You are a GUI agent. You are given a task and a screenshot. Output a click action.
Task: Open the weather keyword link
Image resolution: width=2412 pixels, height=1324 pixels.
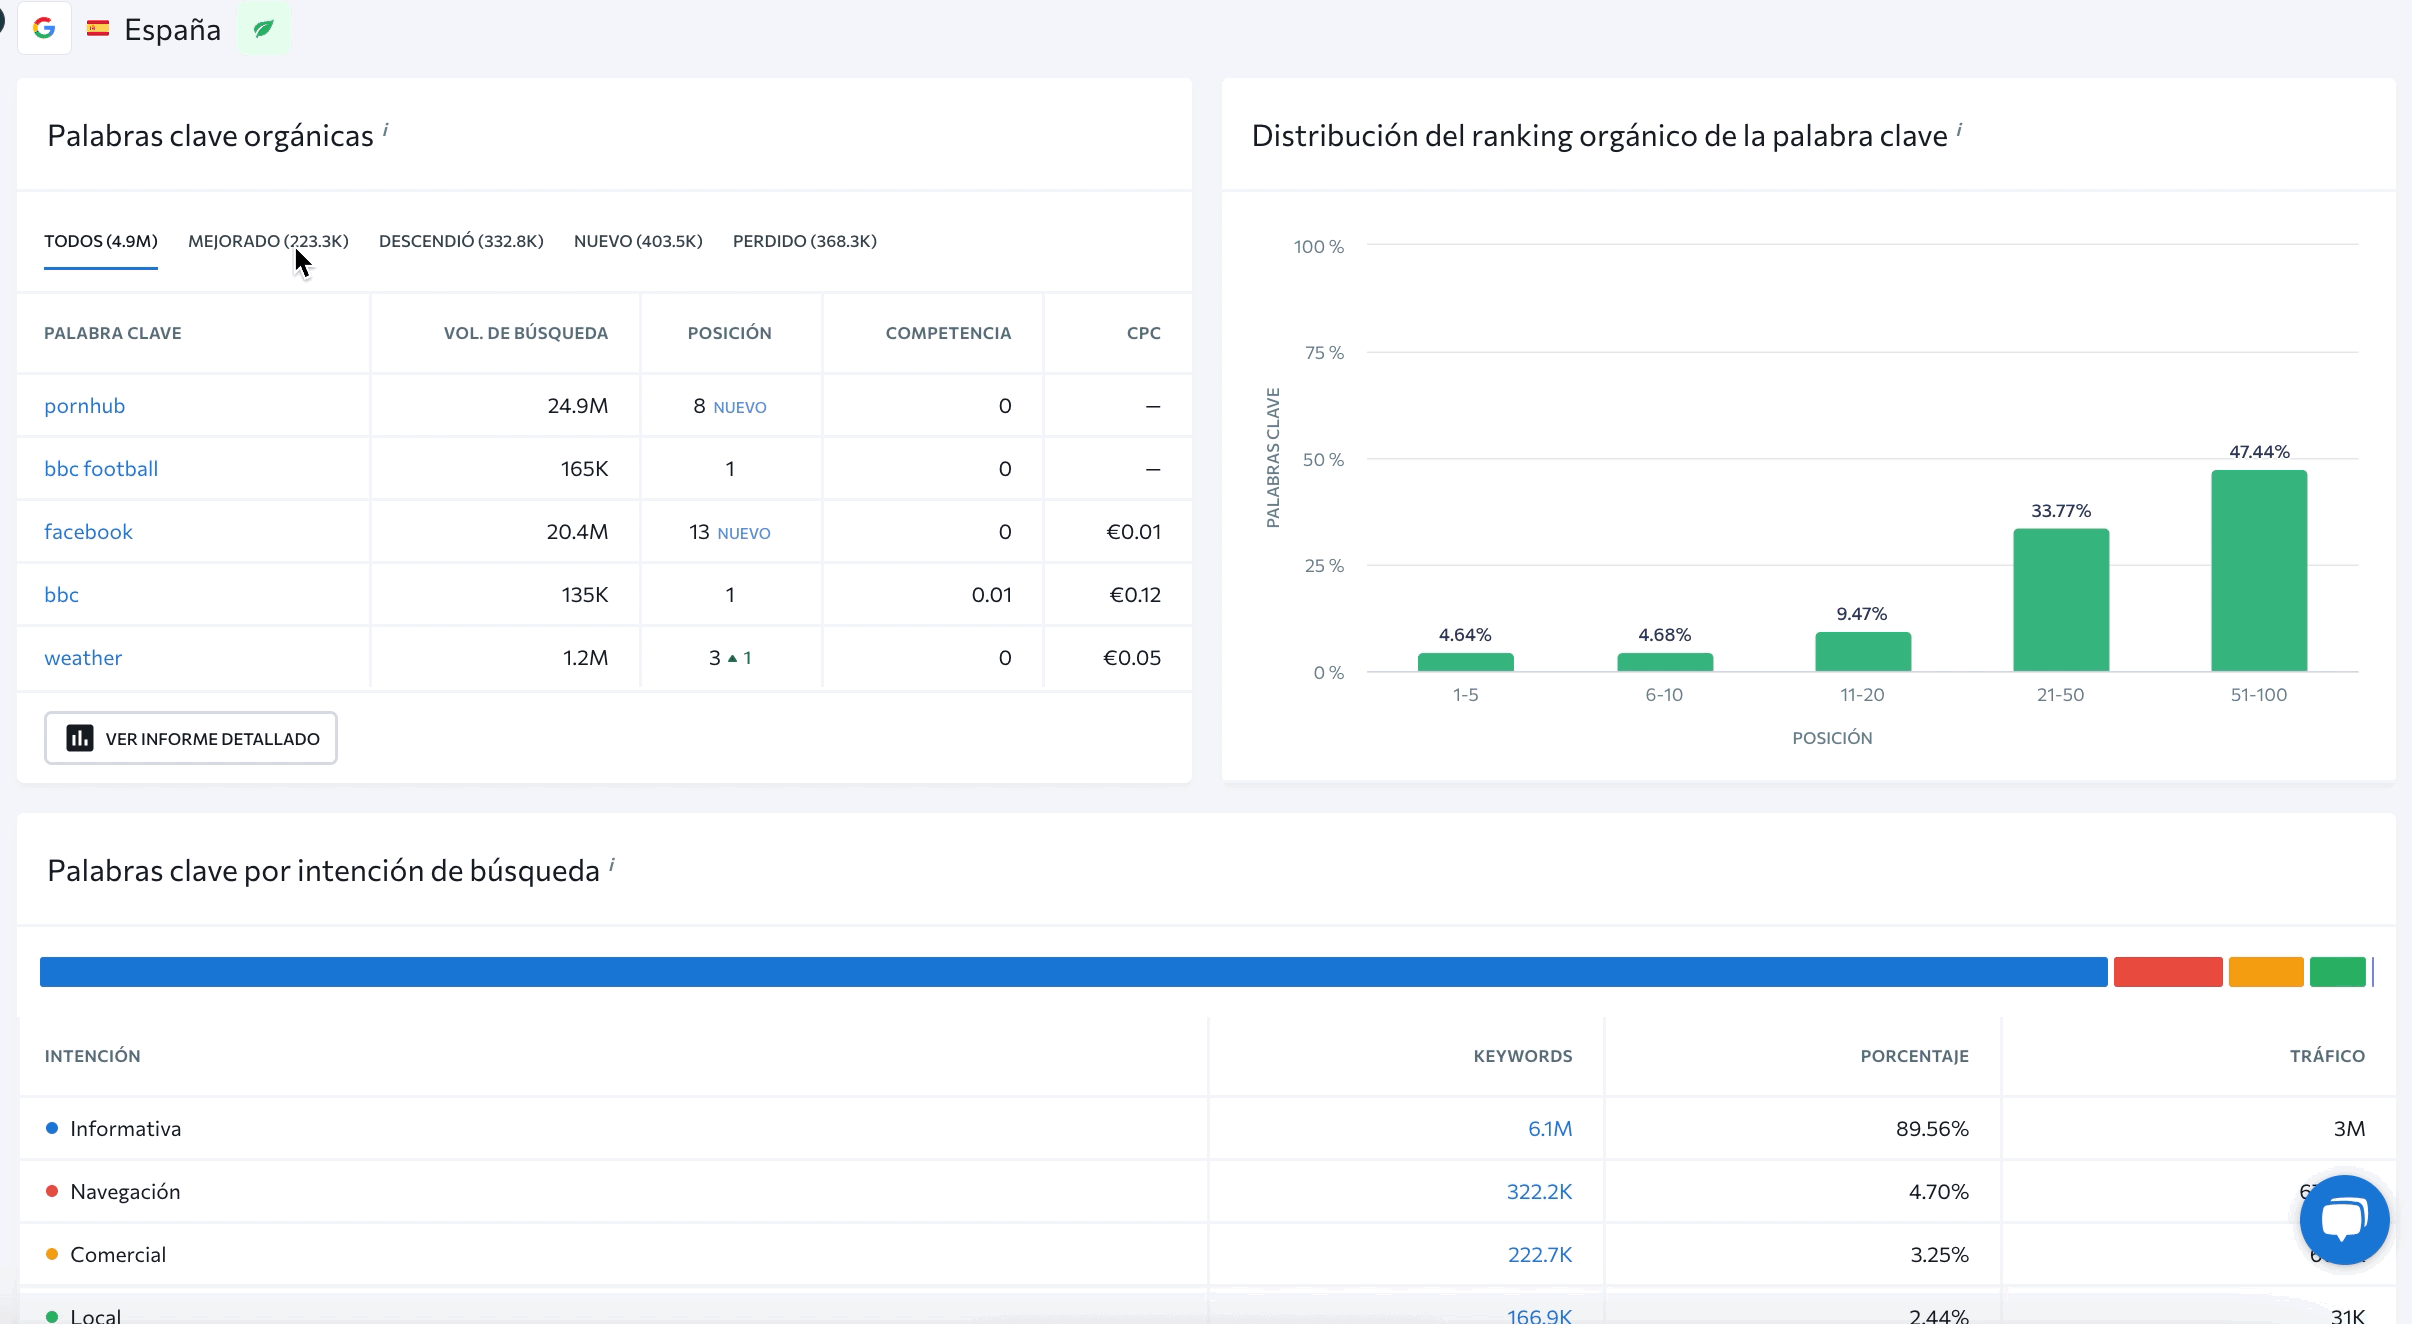[x=83, y=657]
